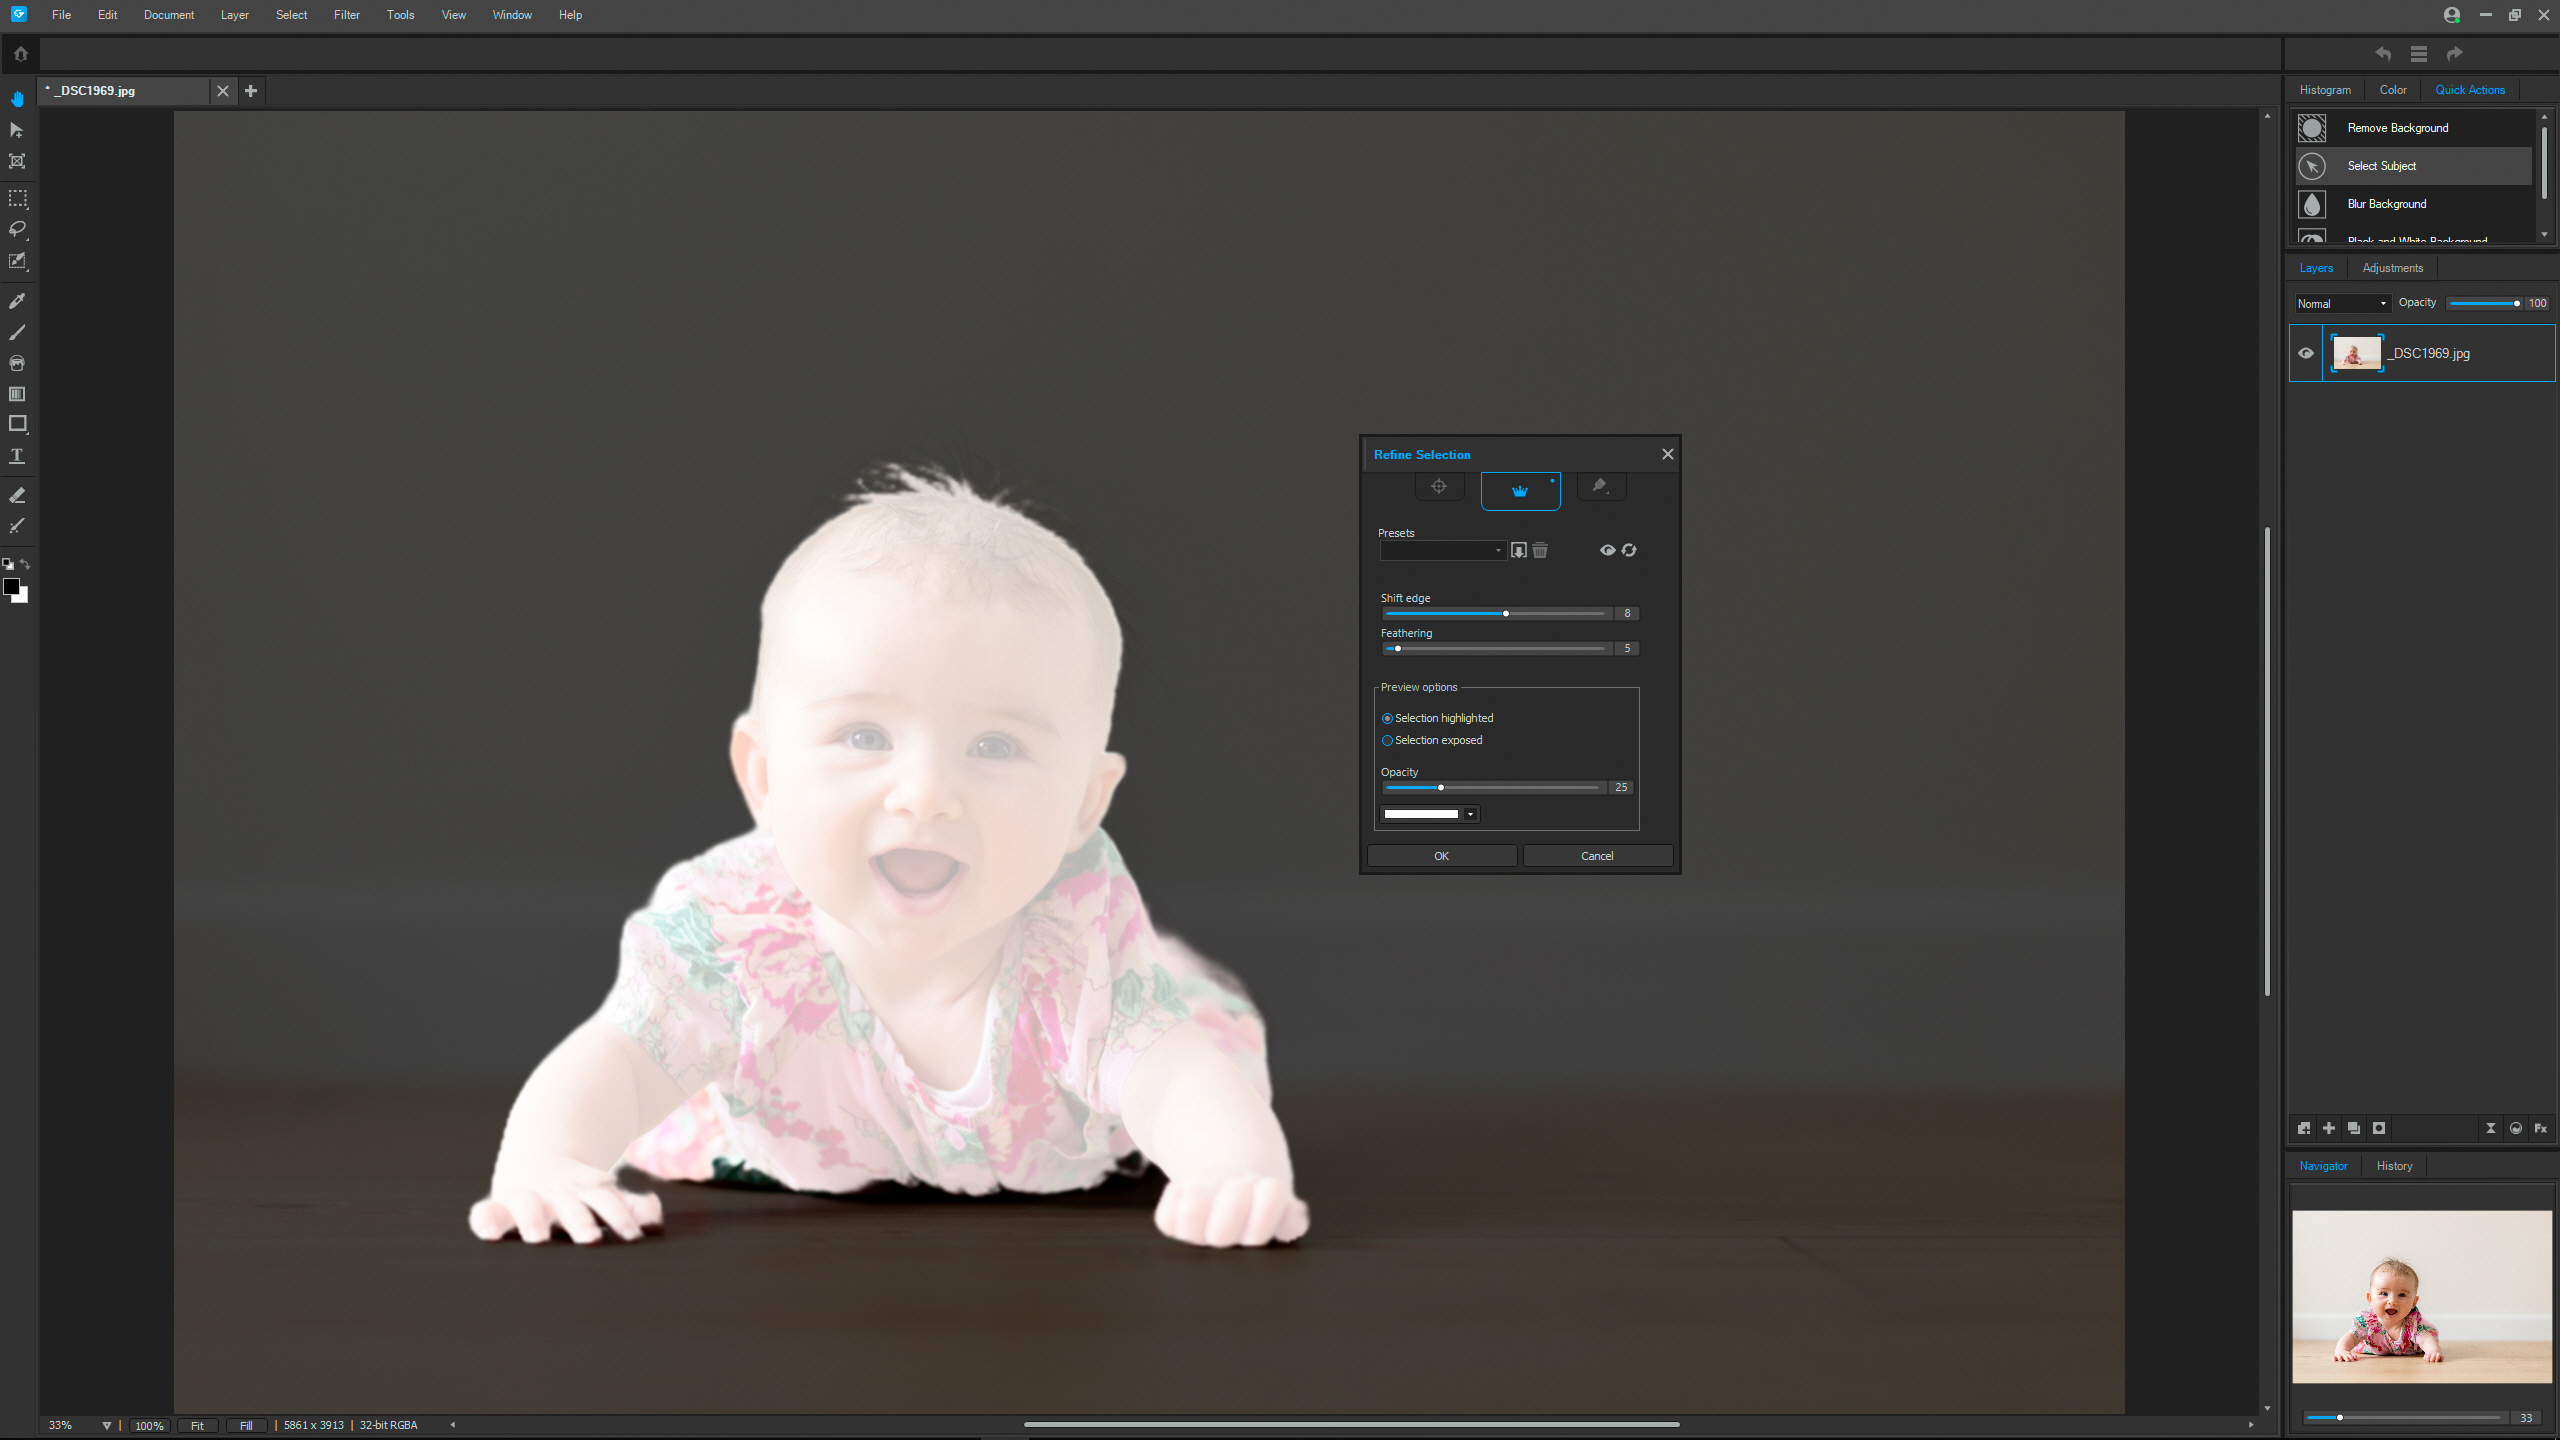Delete the selected preset
The width and height of the screenshot is (2560, 1440).
click(1540, 550)
